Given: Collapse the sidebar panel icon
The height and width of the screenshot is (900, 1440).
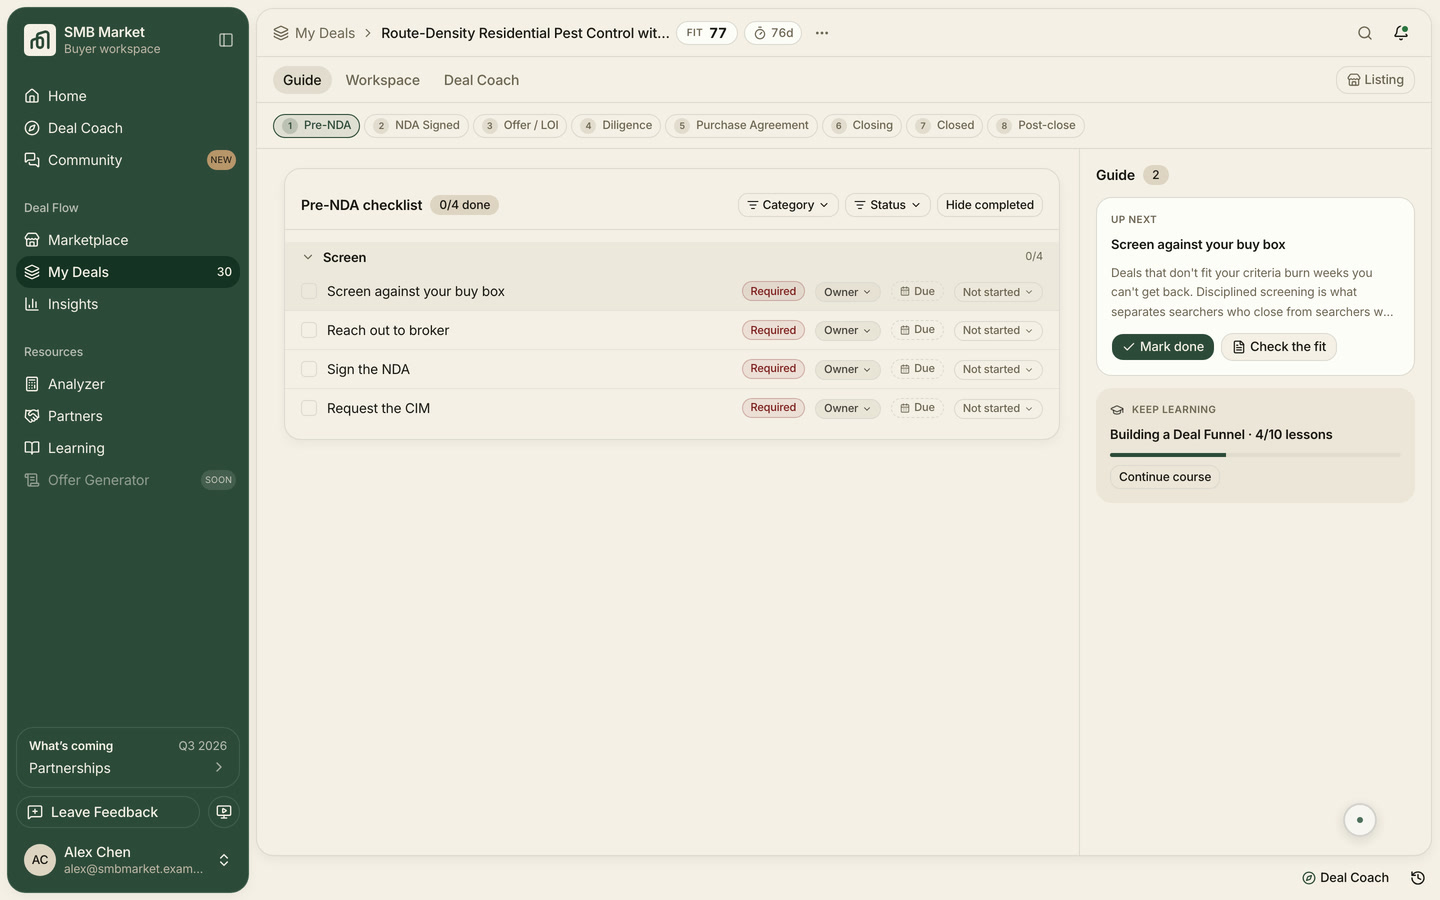Looking at the screenshot, I should coord(226,40).
